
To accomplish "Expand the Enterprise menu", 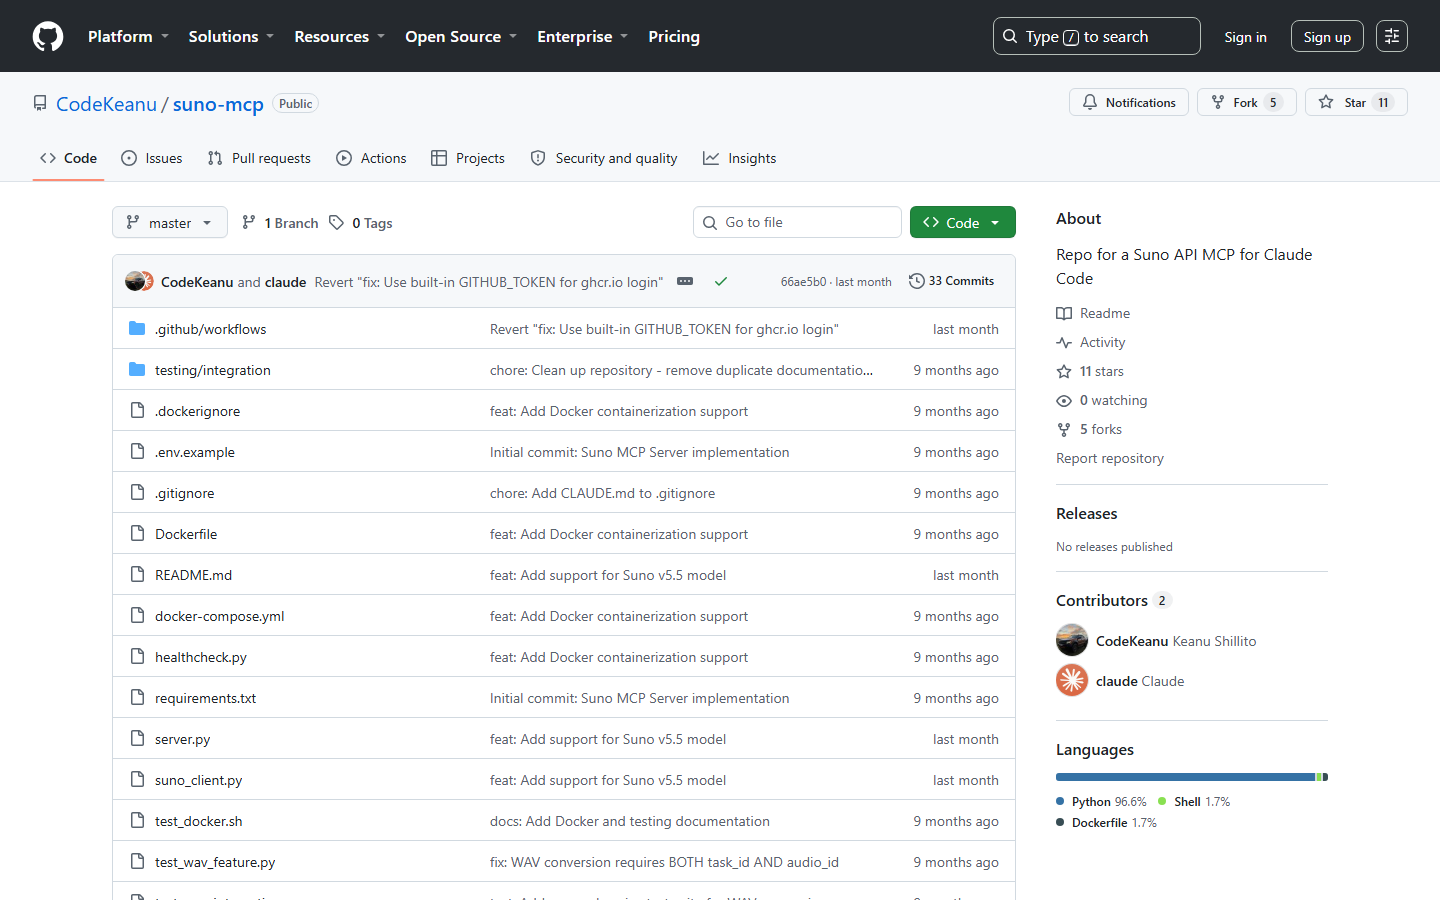I will pyautogui.click(x=582, y=36).
